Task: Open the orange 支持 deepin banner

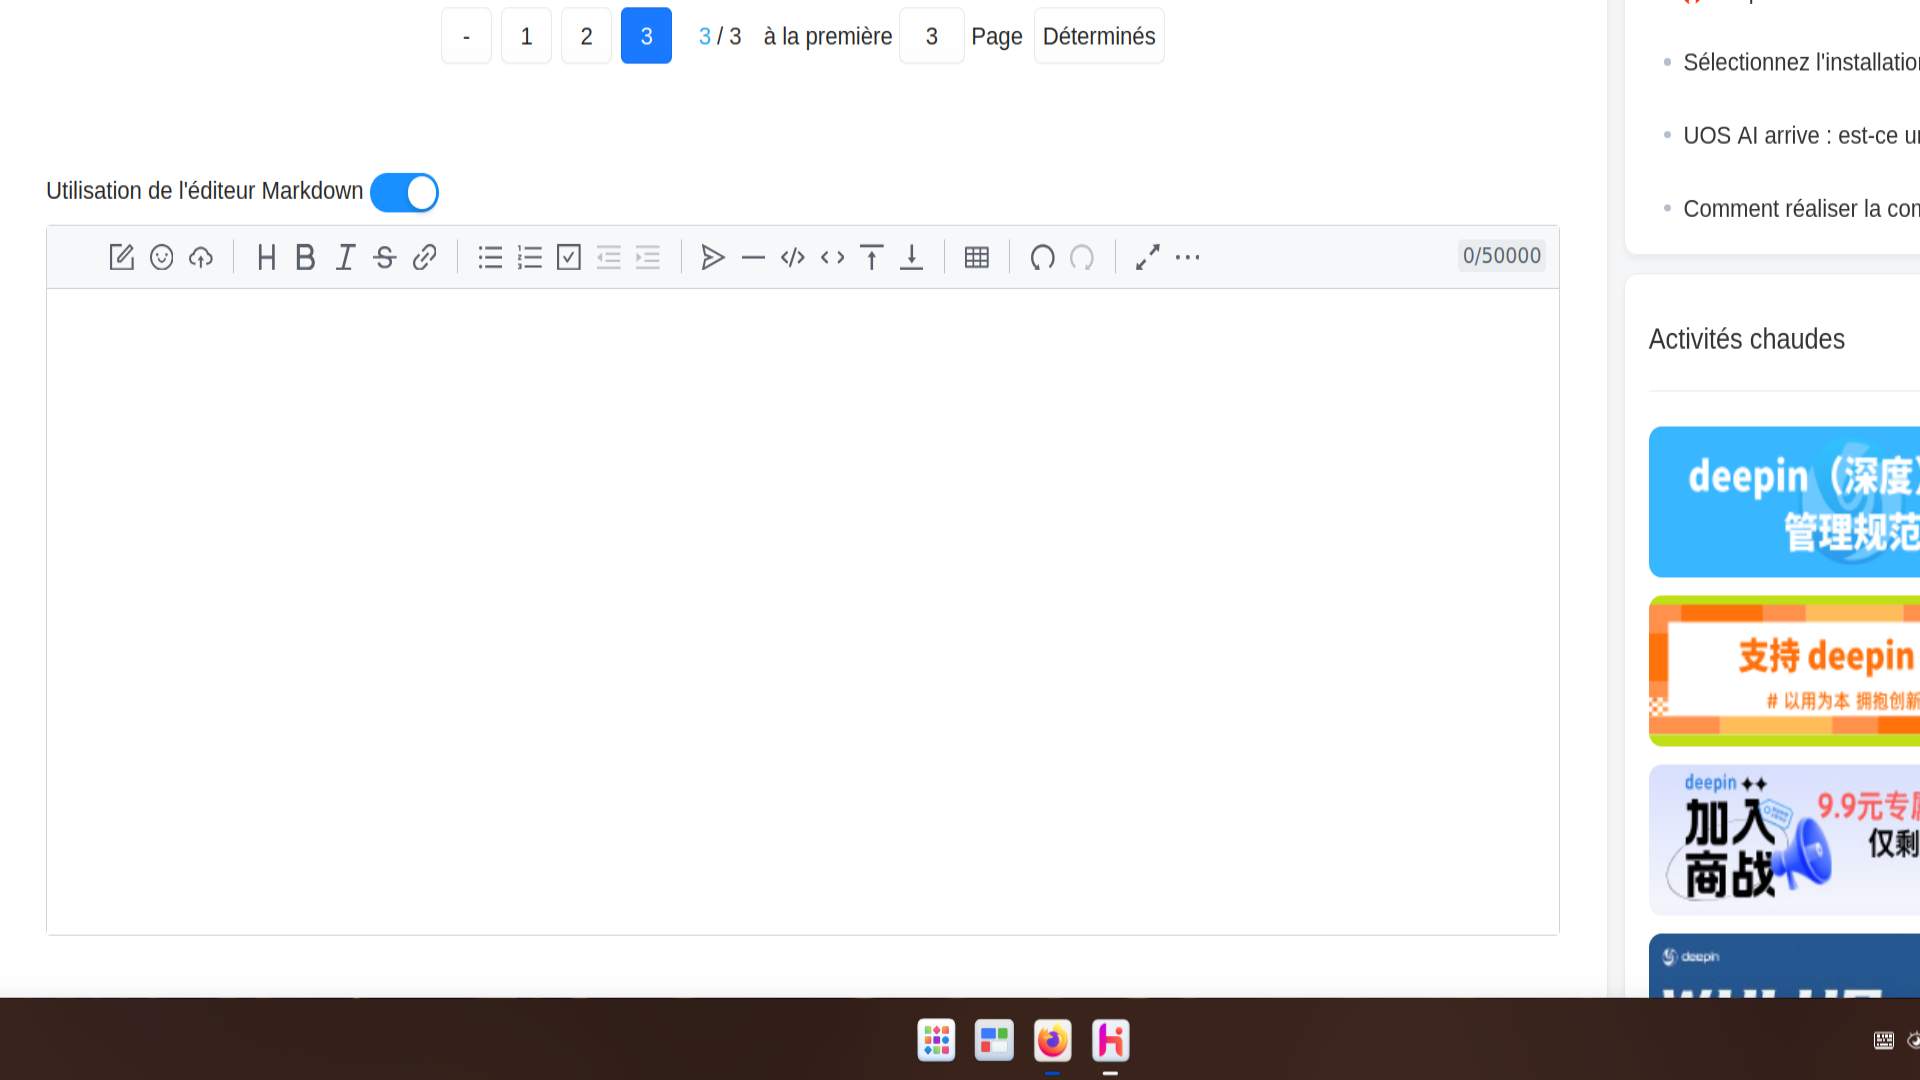Action: click(1784, 671)
